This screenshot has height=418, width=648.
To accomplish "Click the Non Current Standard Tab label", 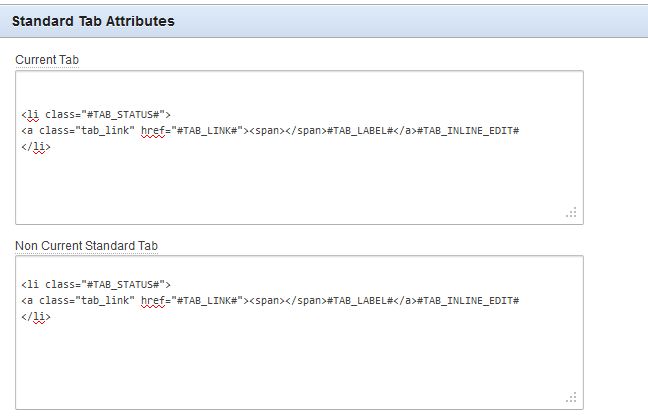I will tap(87, 245).
